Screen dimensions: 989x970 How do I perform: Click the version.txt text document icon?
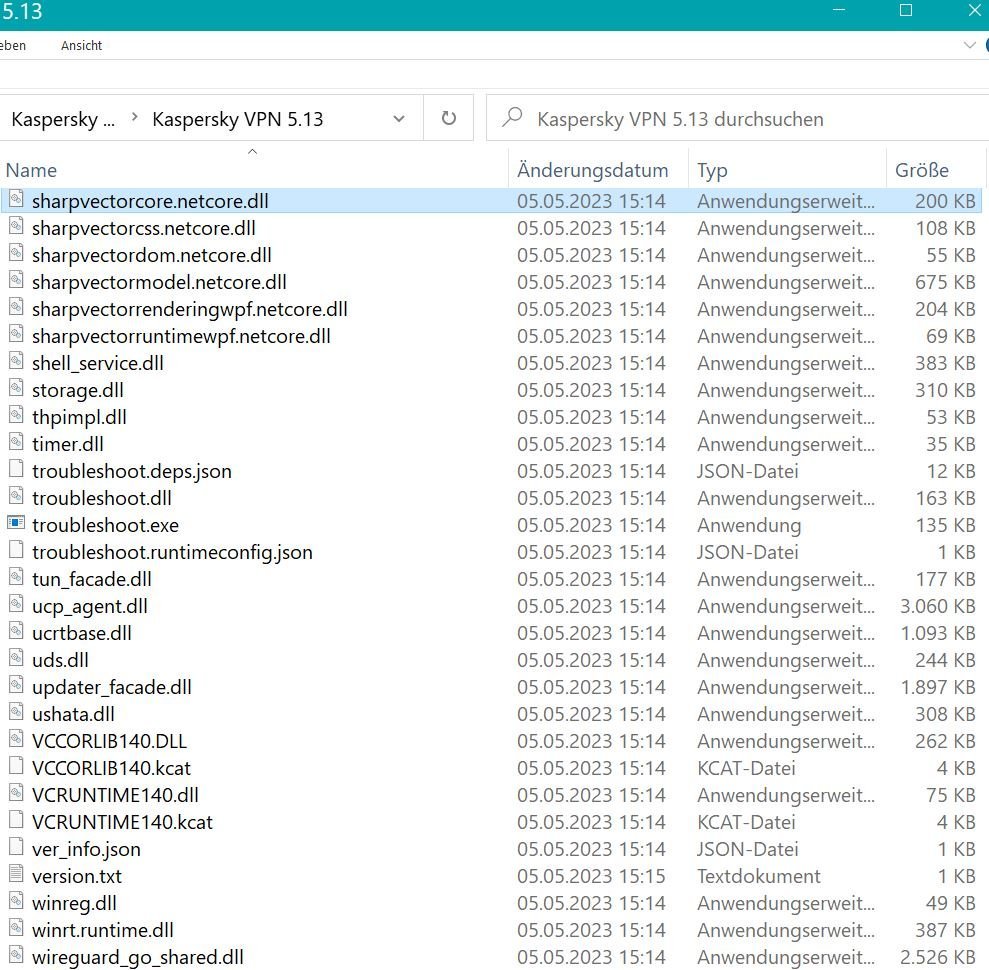[x=16, y=874]
